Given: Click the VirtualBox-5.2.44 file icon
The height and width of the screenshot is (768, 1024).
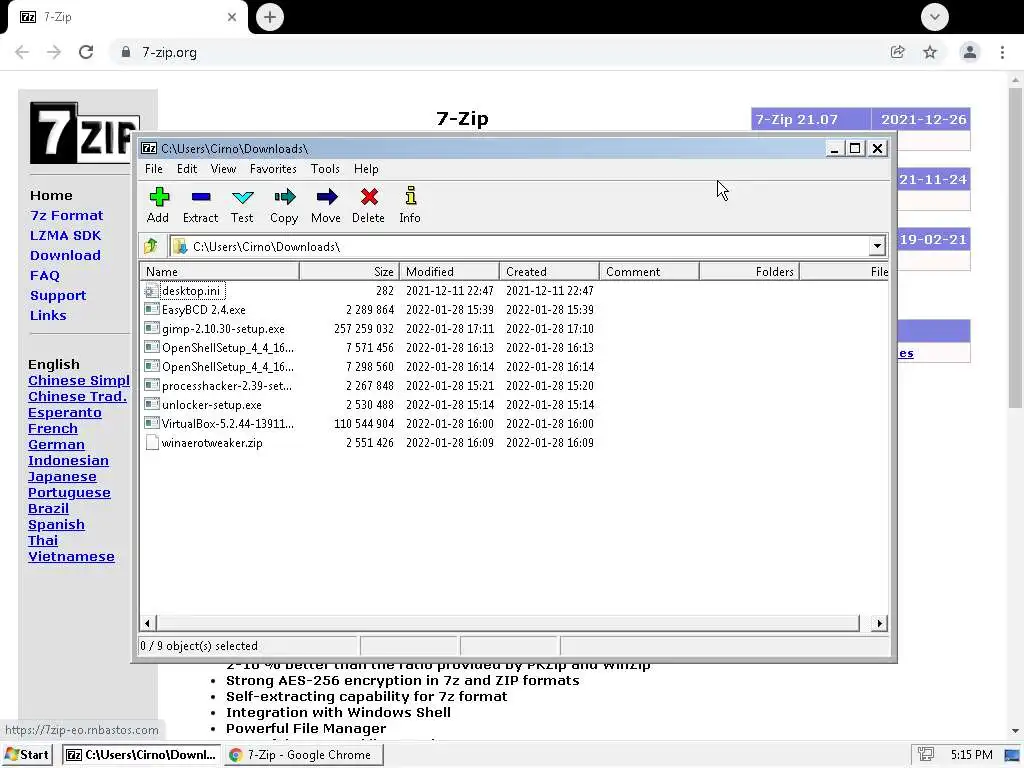Looking at the screenshot, I should pos(152,423).
